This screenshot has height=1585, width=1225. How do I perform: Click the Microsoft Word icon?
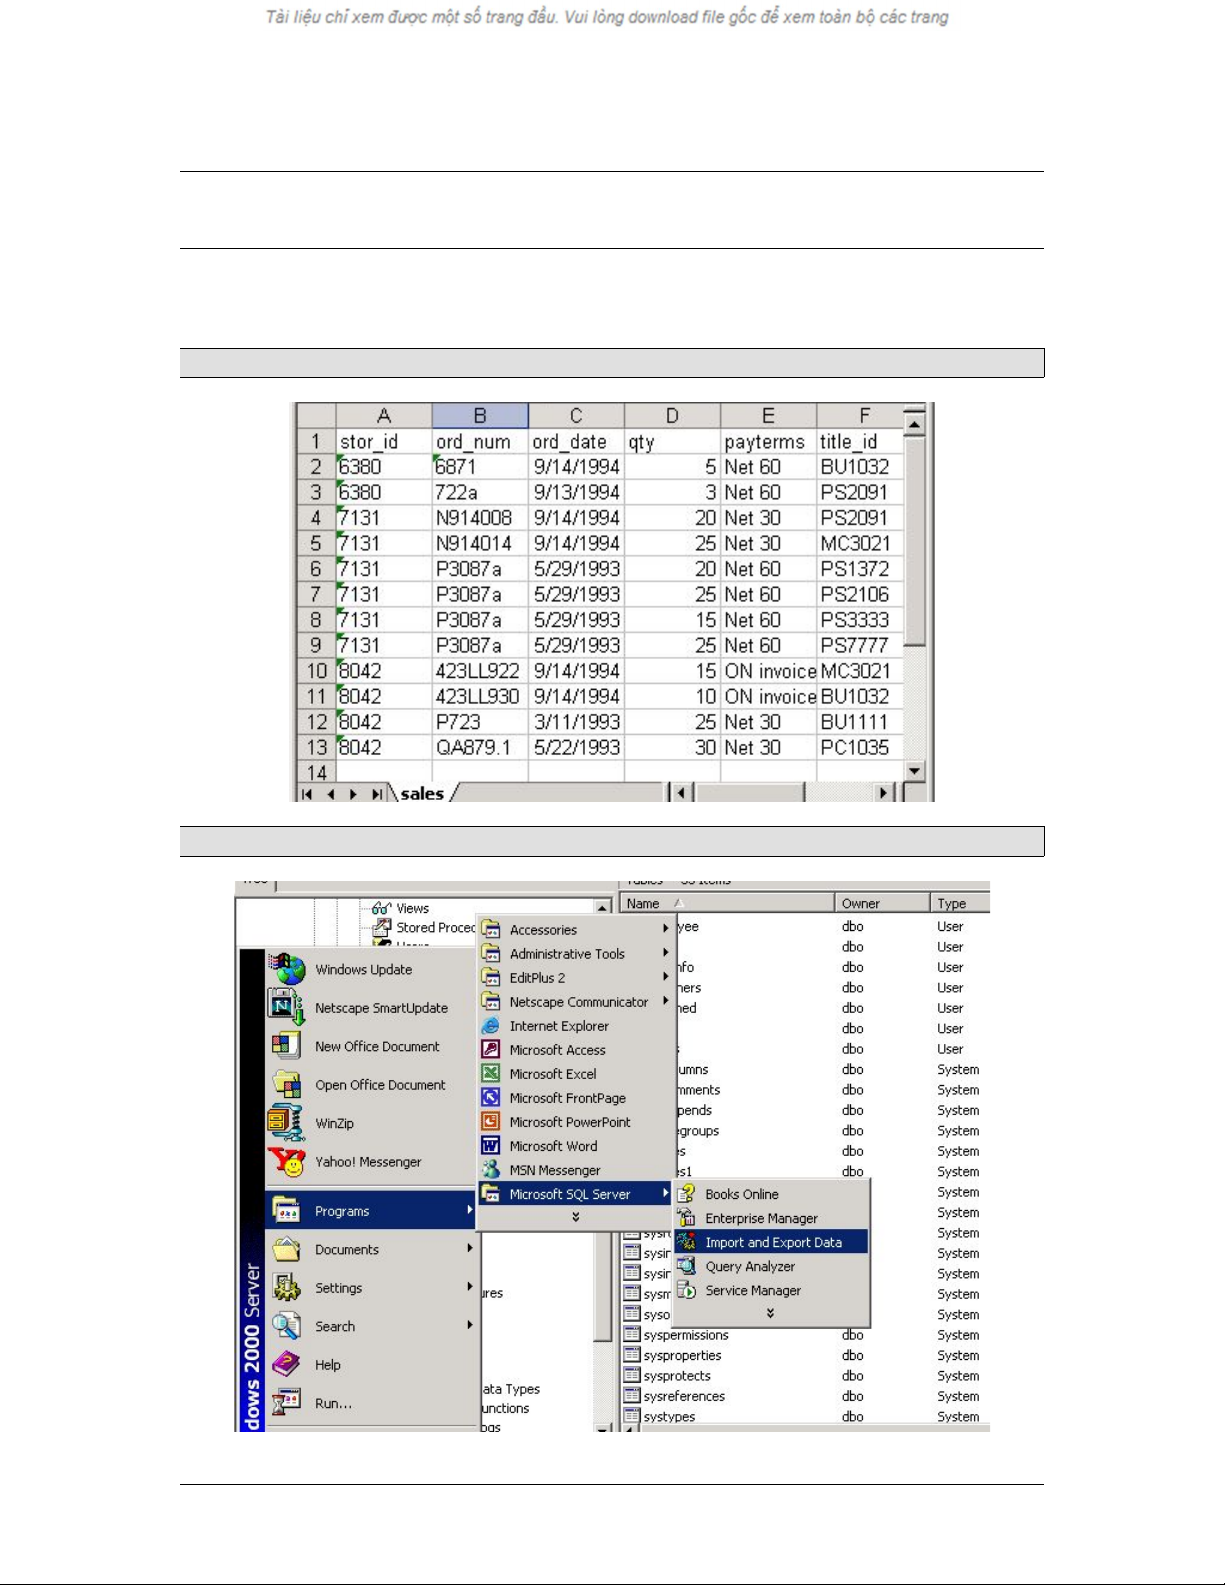pos(491,1146)
